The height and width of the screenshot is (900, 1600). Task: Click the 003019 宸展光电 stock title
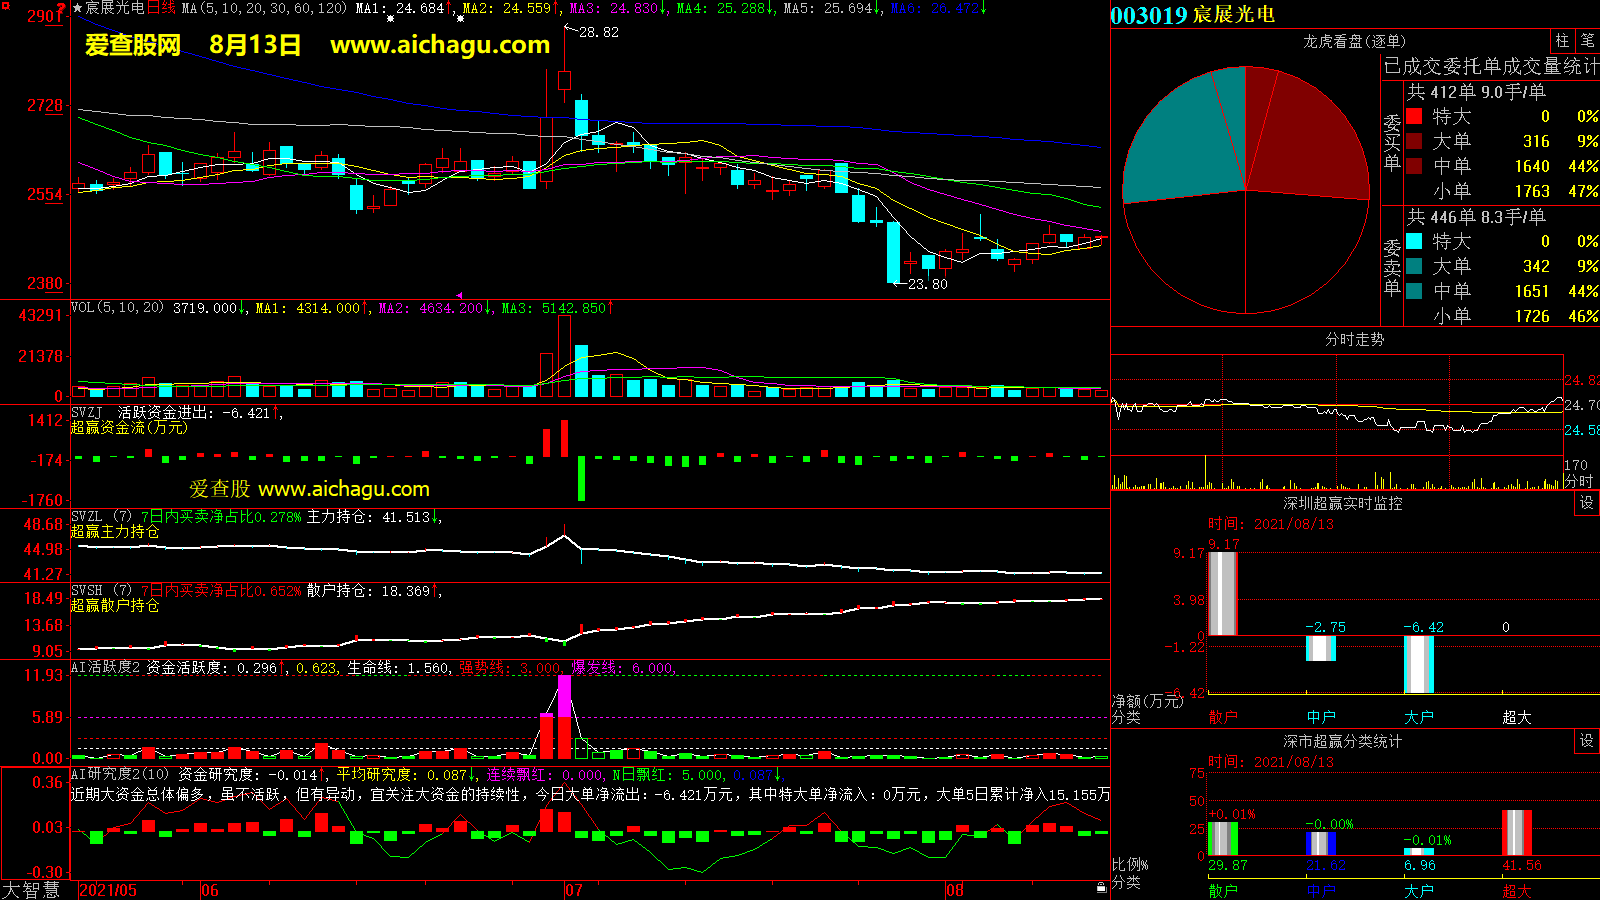[1192, 15]
